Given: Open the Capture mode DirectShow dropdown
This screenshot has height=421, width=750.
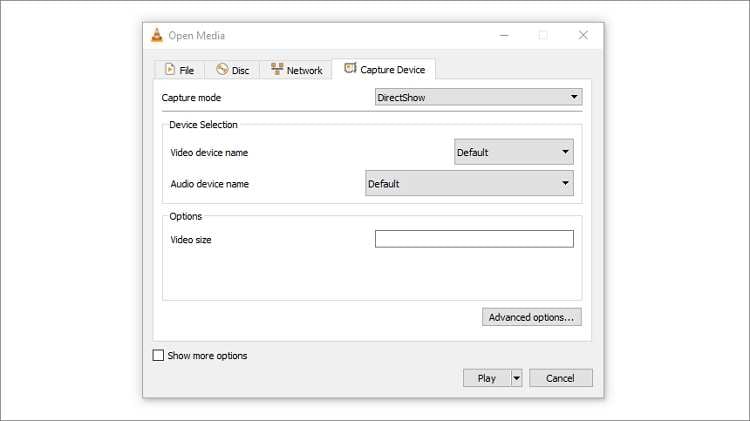Looking at the screenshot, I should (x=478, y=97).
